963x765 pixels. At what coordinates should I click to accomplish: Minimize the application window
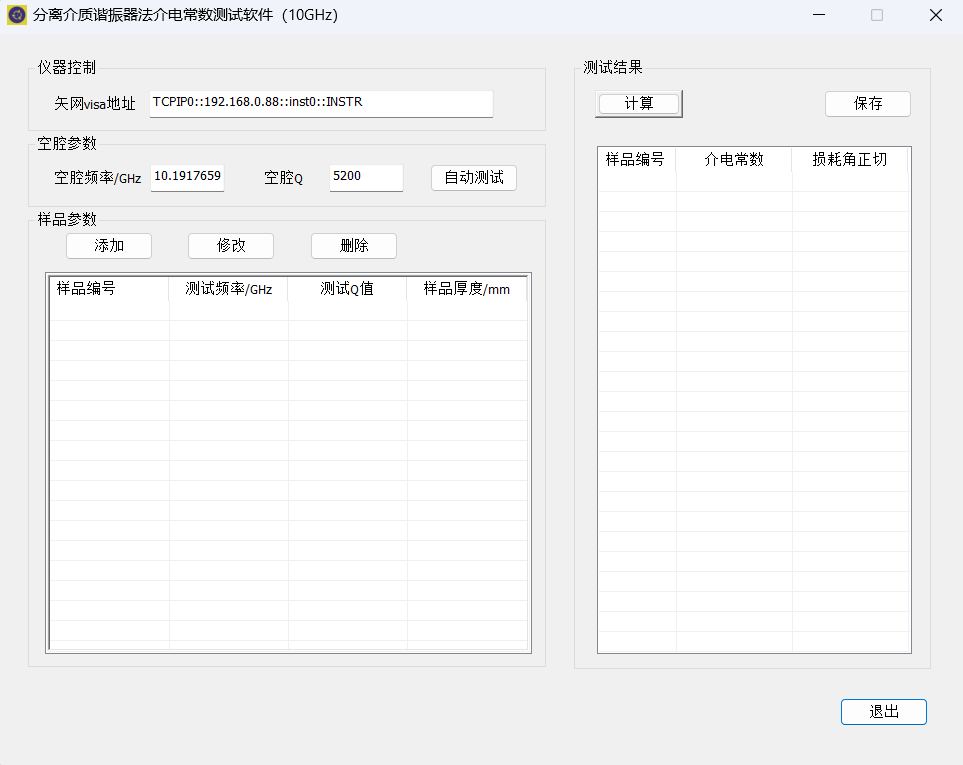click(819, 15)
